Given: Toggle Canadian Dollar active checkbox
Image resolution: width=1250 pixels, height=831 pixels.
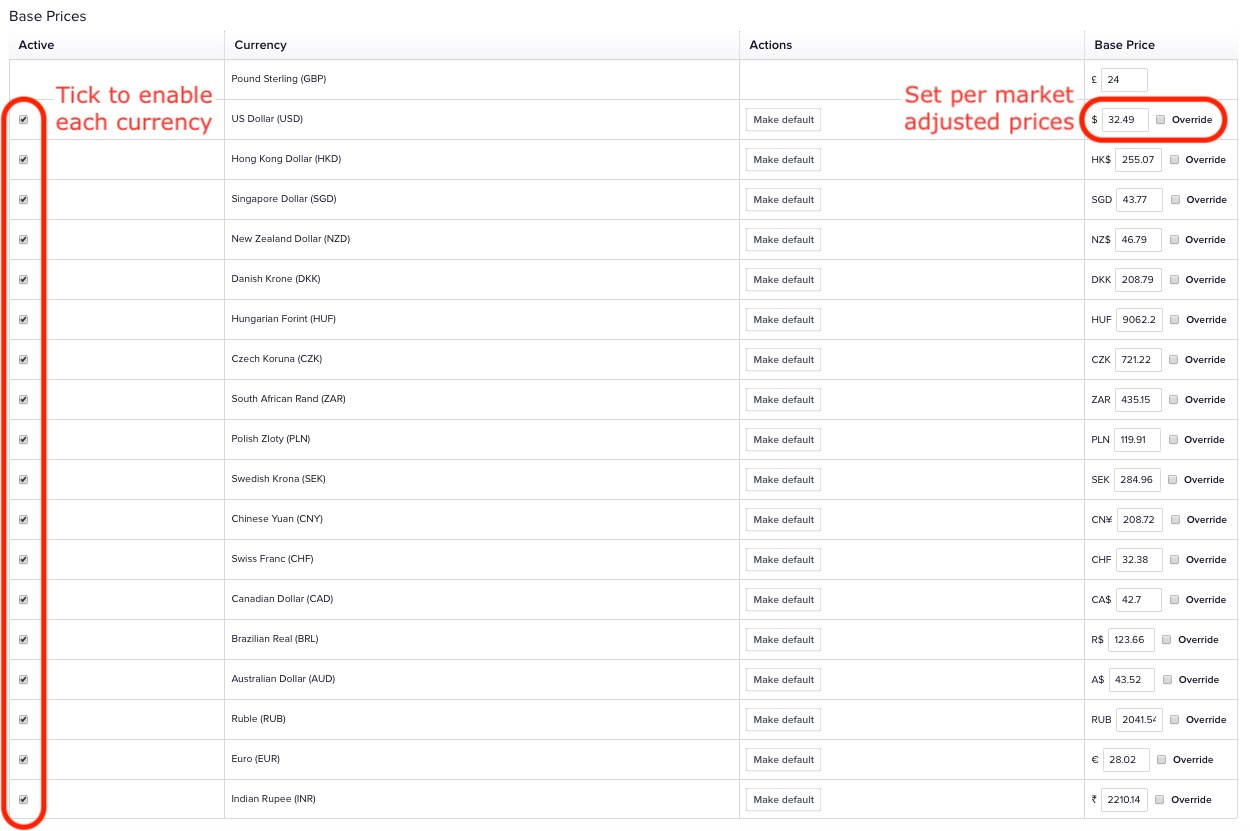Looking at the screenshot, I should [x=23, y=600].
